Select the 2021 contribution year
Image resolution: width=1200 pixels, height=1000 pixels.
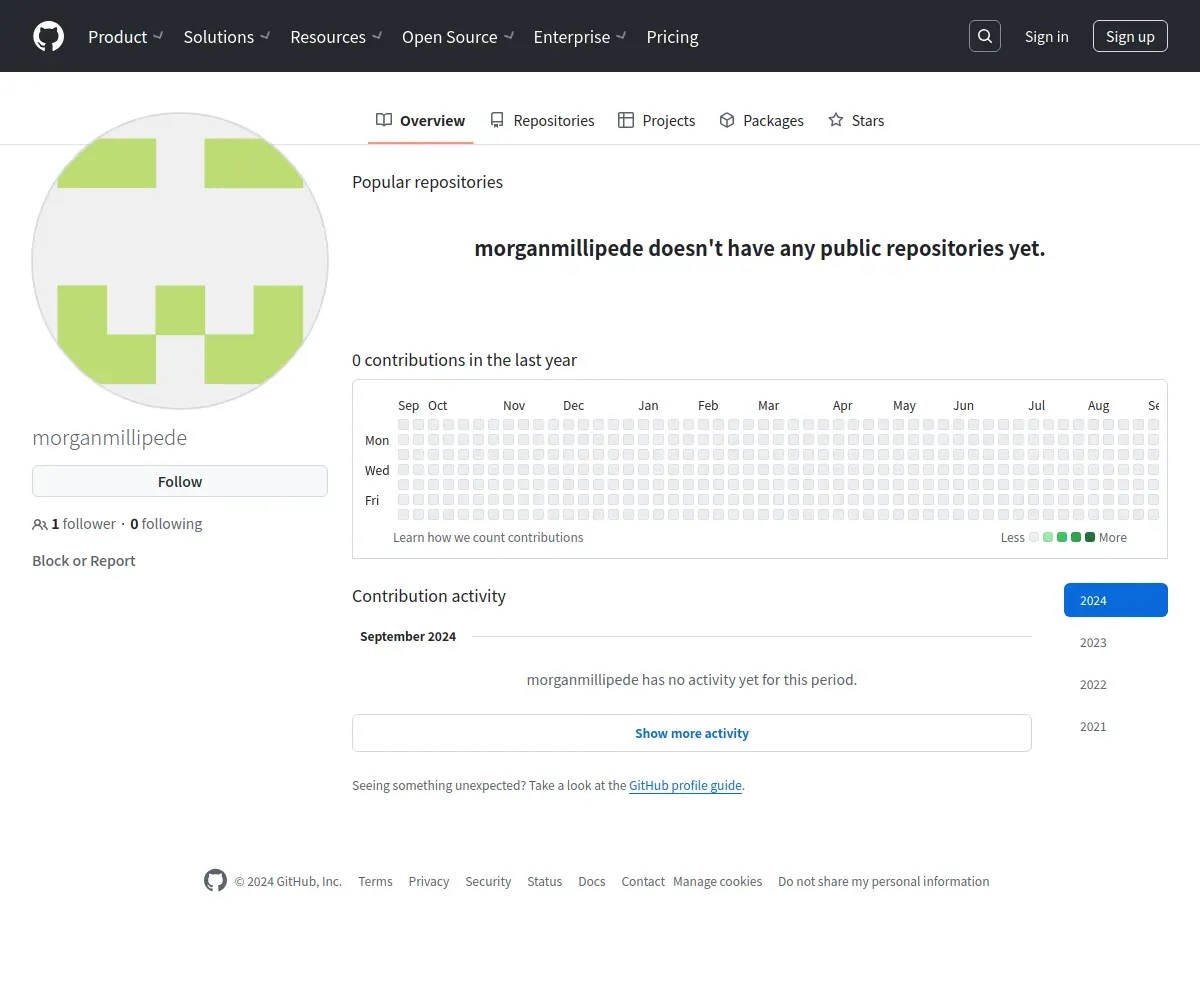click(x=1116, y=726)
